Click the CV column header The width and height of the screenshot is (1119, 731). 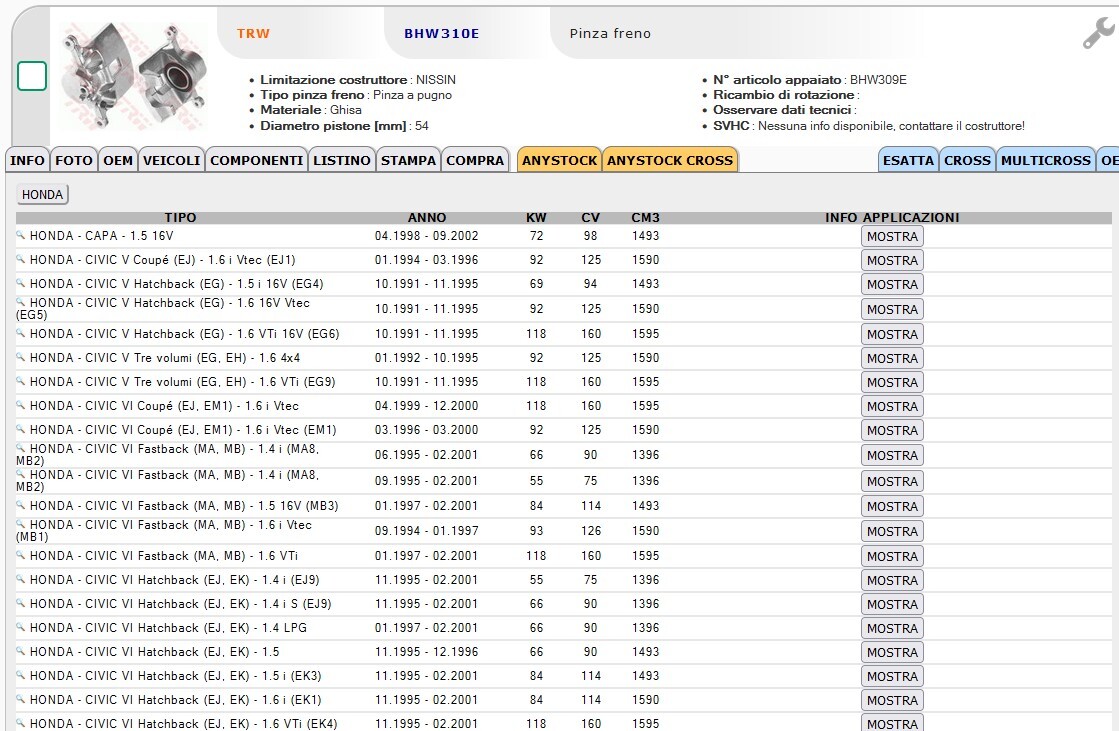[x=590, y=218]
